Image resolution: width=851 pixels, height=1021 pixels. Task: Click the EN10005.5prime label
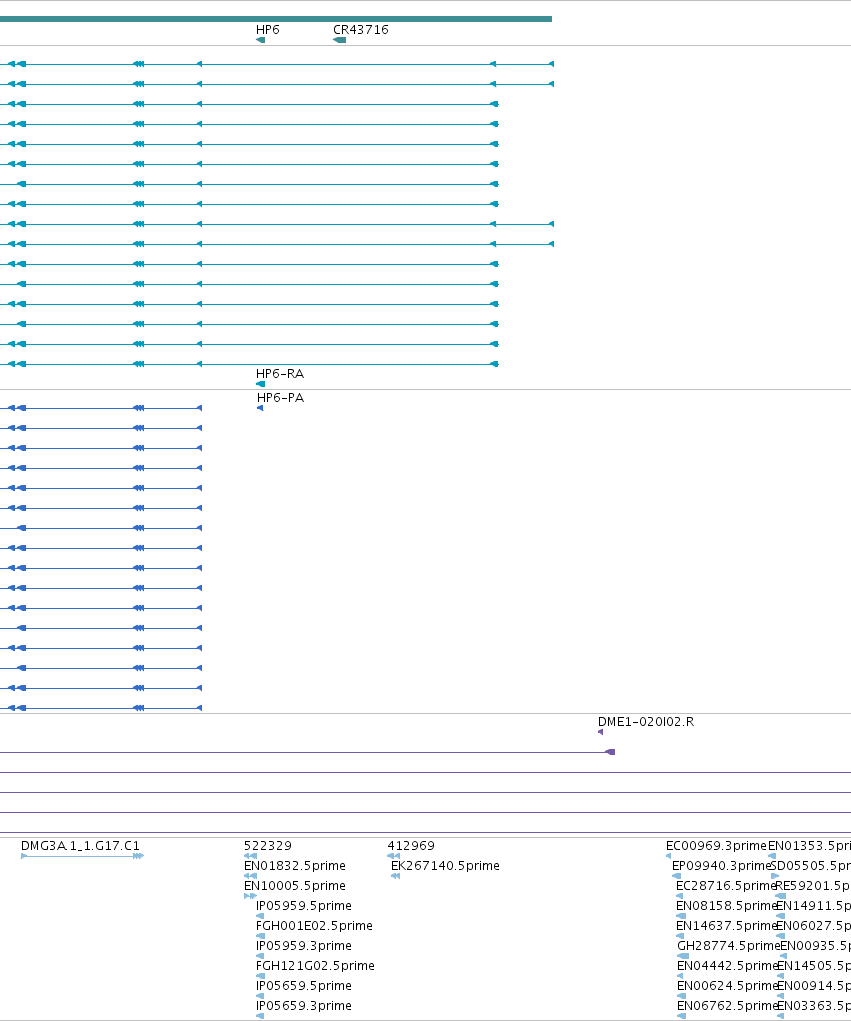[x=295, y=886]
